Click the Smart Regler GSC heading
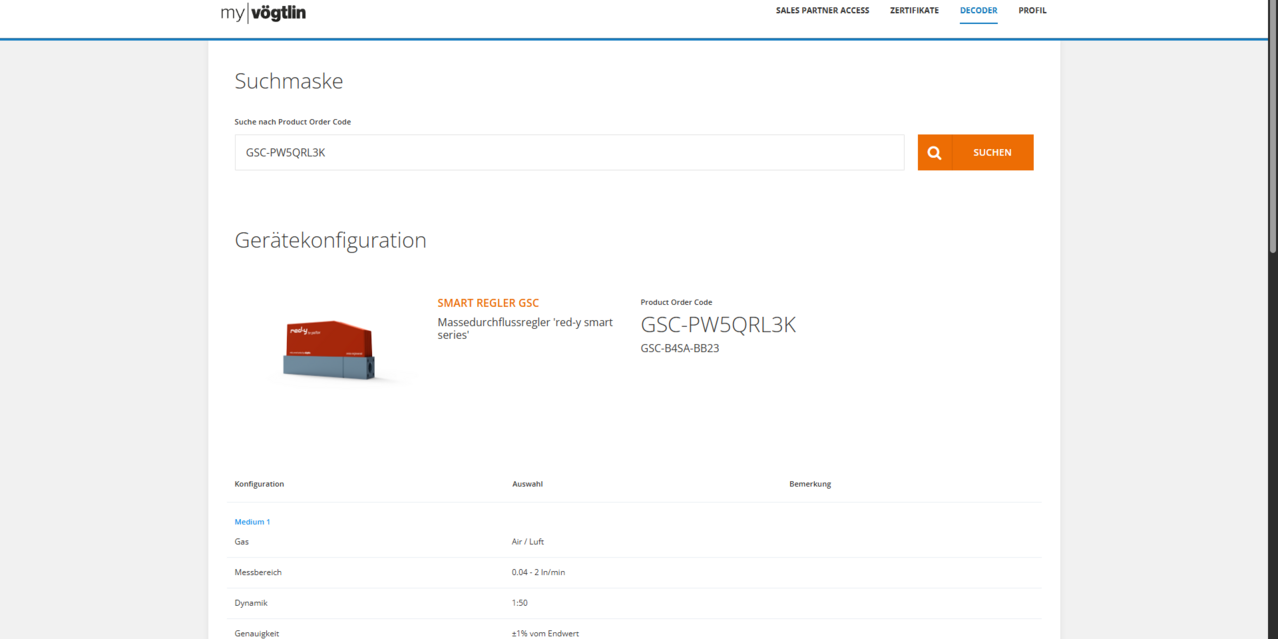 click(x=488, y=303)
